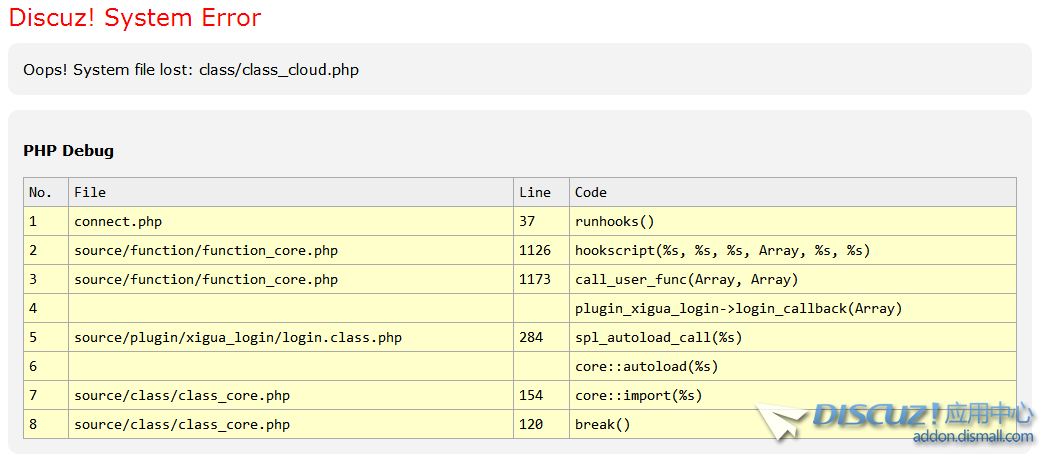The image size is (1052, 462).
Task: Click the runhooks() code cell
Action: [614, 221]
